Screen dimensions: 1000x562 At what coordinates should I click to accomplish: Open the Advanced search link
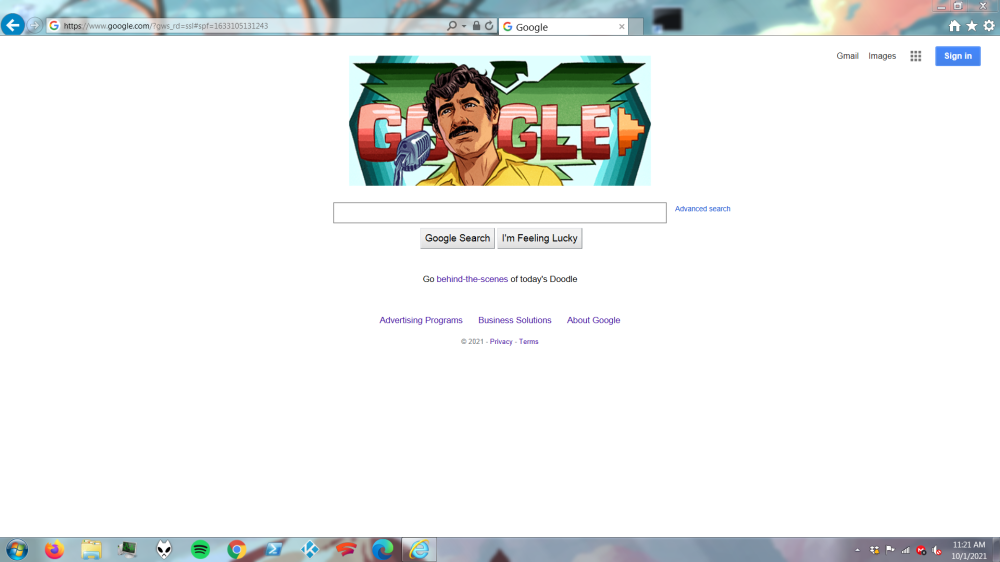702,209
